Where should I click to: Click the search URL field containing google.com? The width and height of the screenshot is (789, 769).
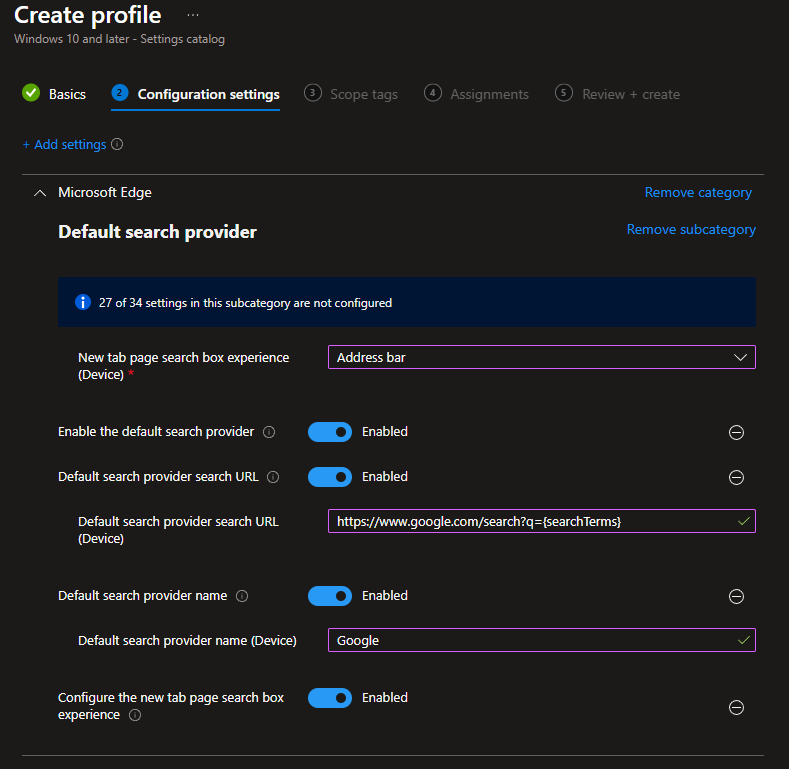pos(541,521)
